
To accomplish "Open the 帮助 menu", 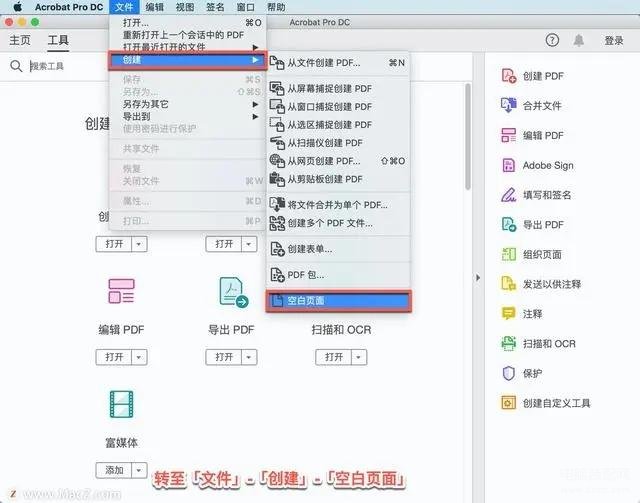I will point(276,7).
